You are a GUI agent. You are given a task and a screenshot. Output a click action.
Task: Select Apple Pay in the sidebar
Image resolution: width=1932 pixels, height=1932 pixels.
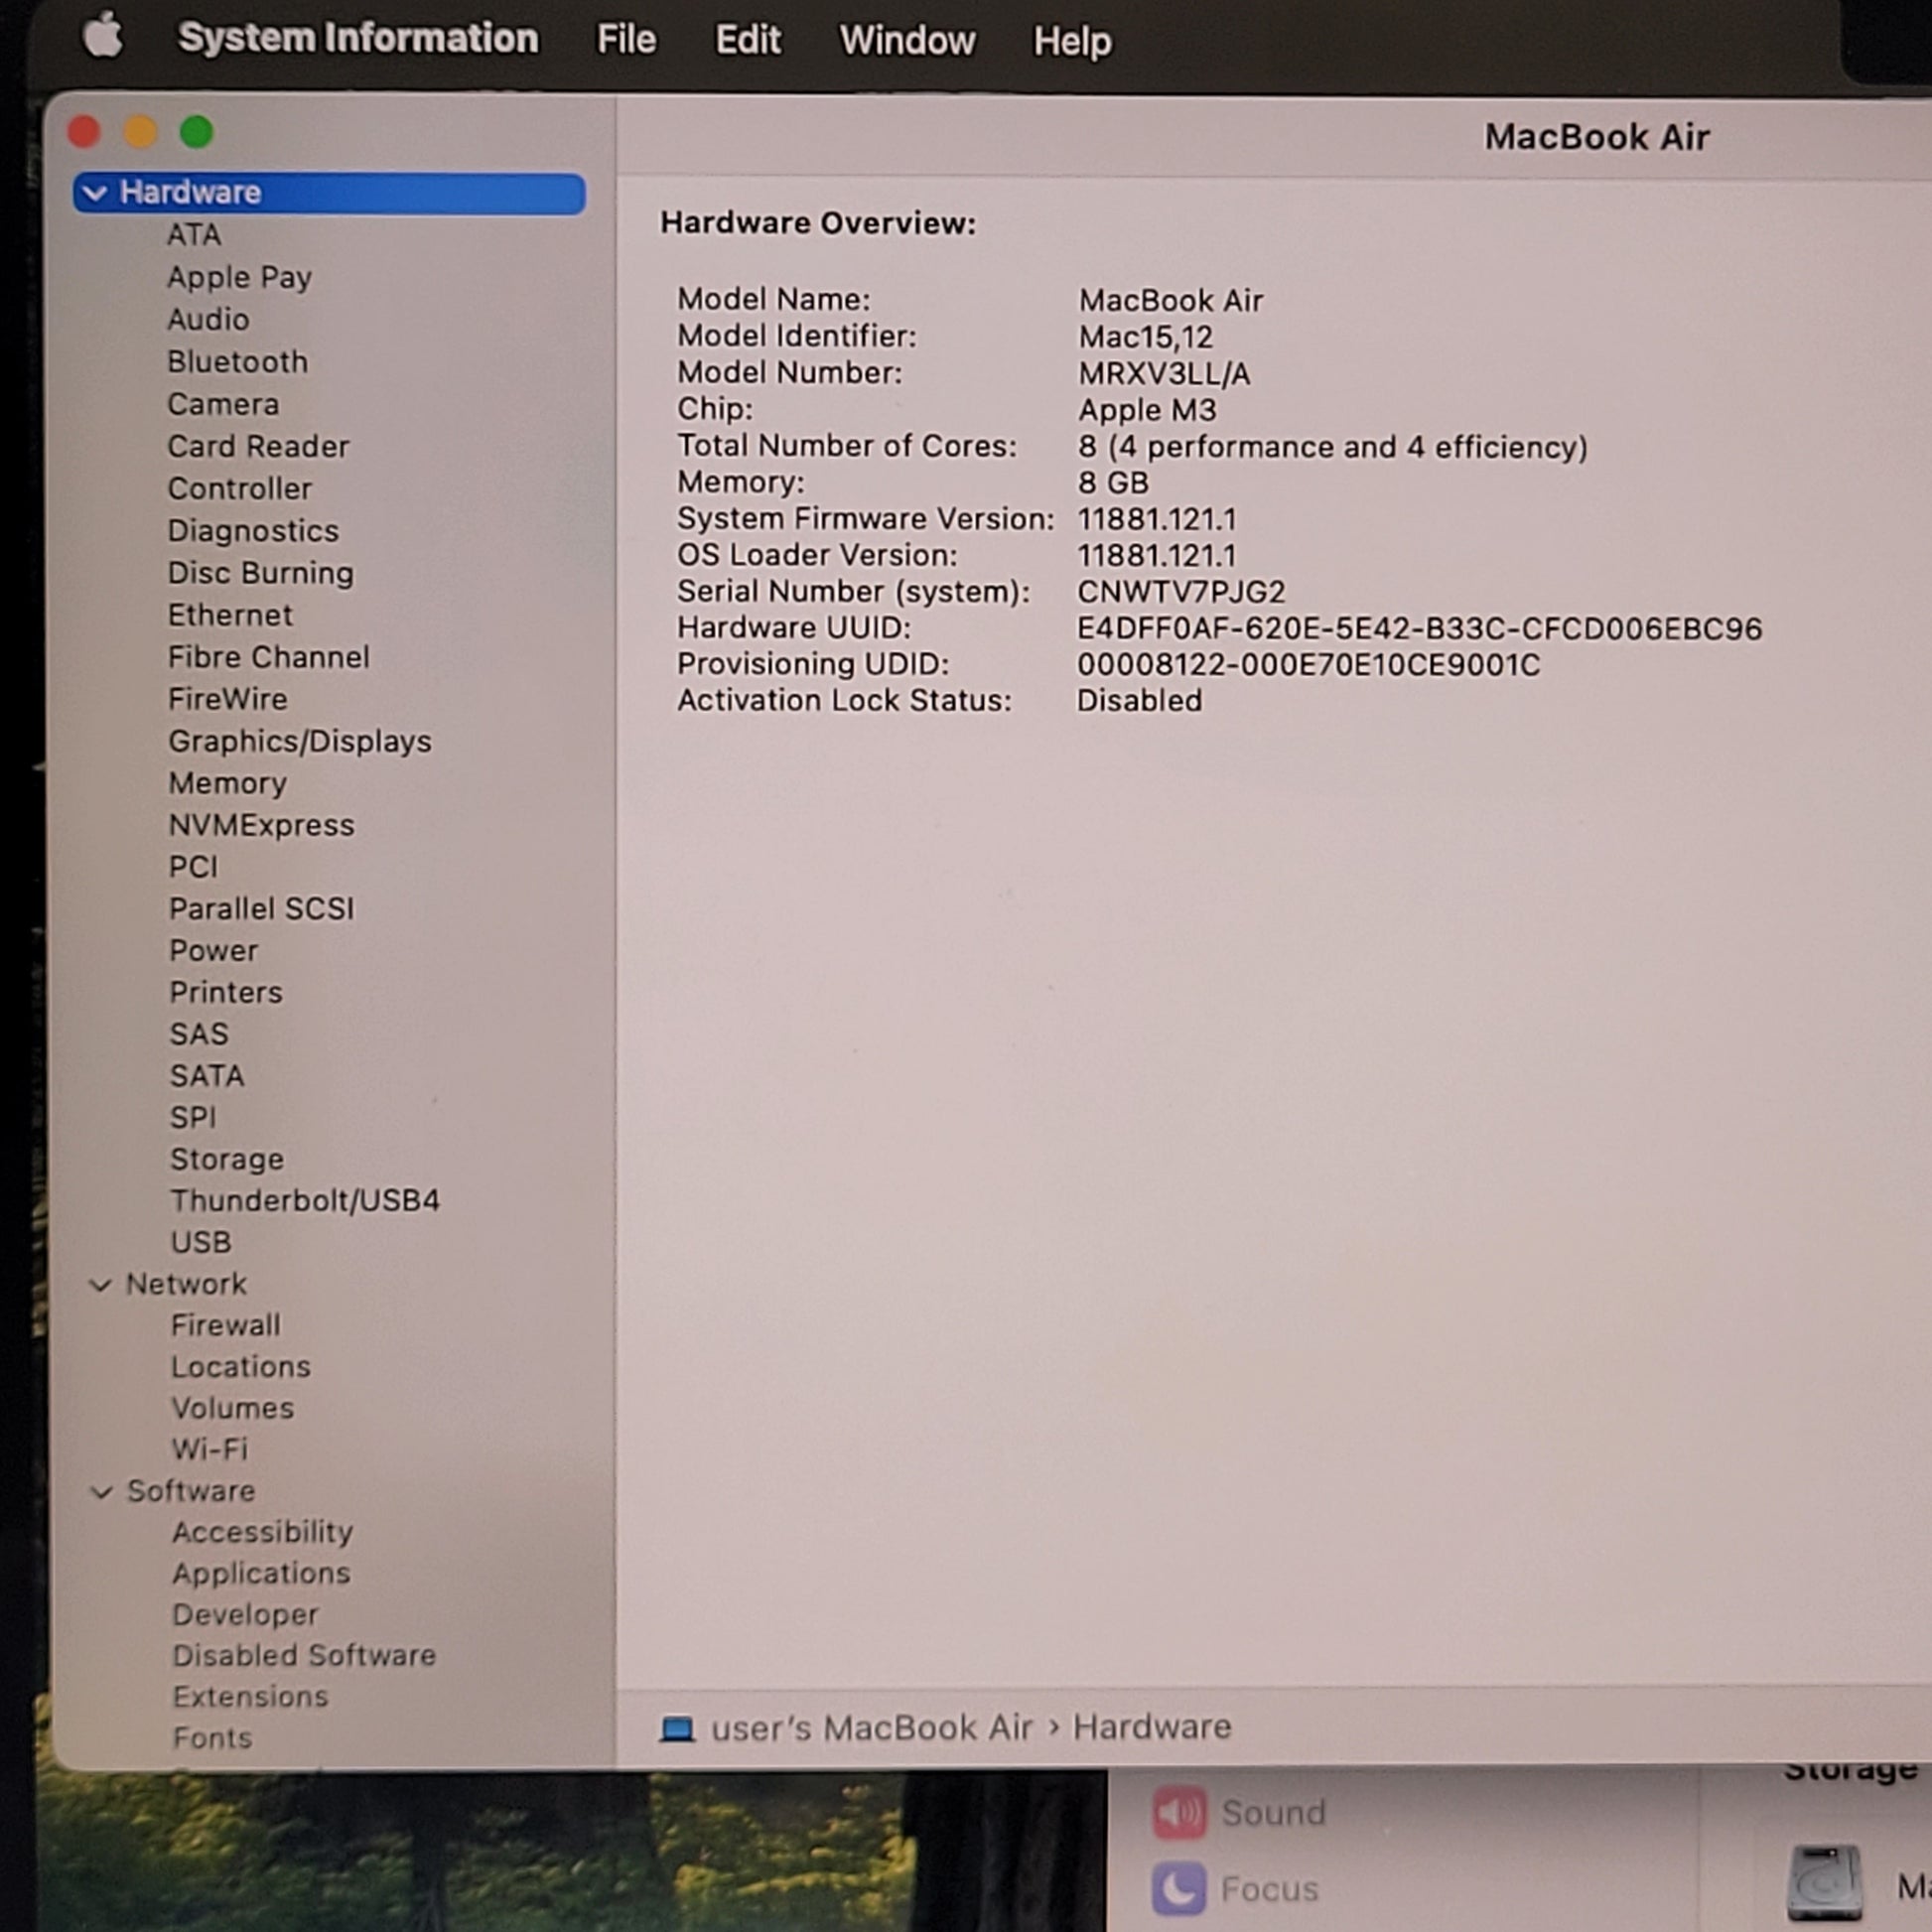(240, 277)
